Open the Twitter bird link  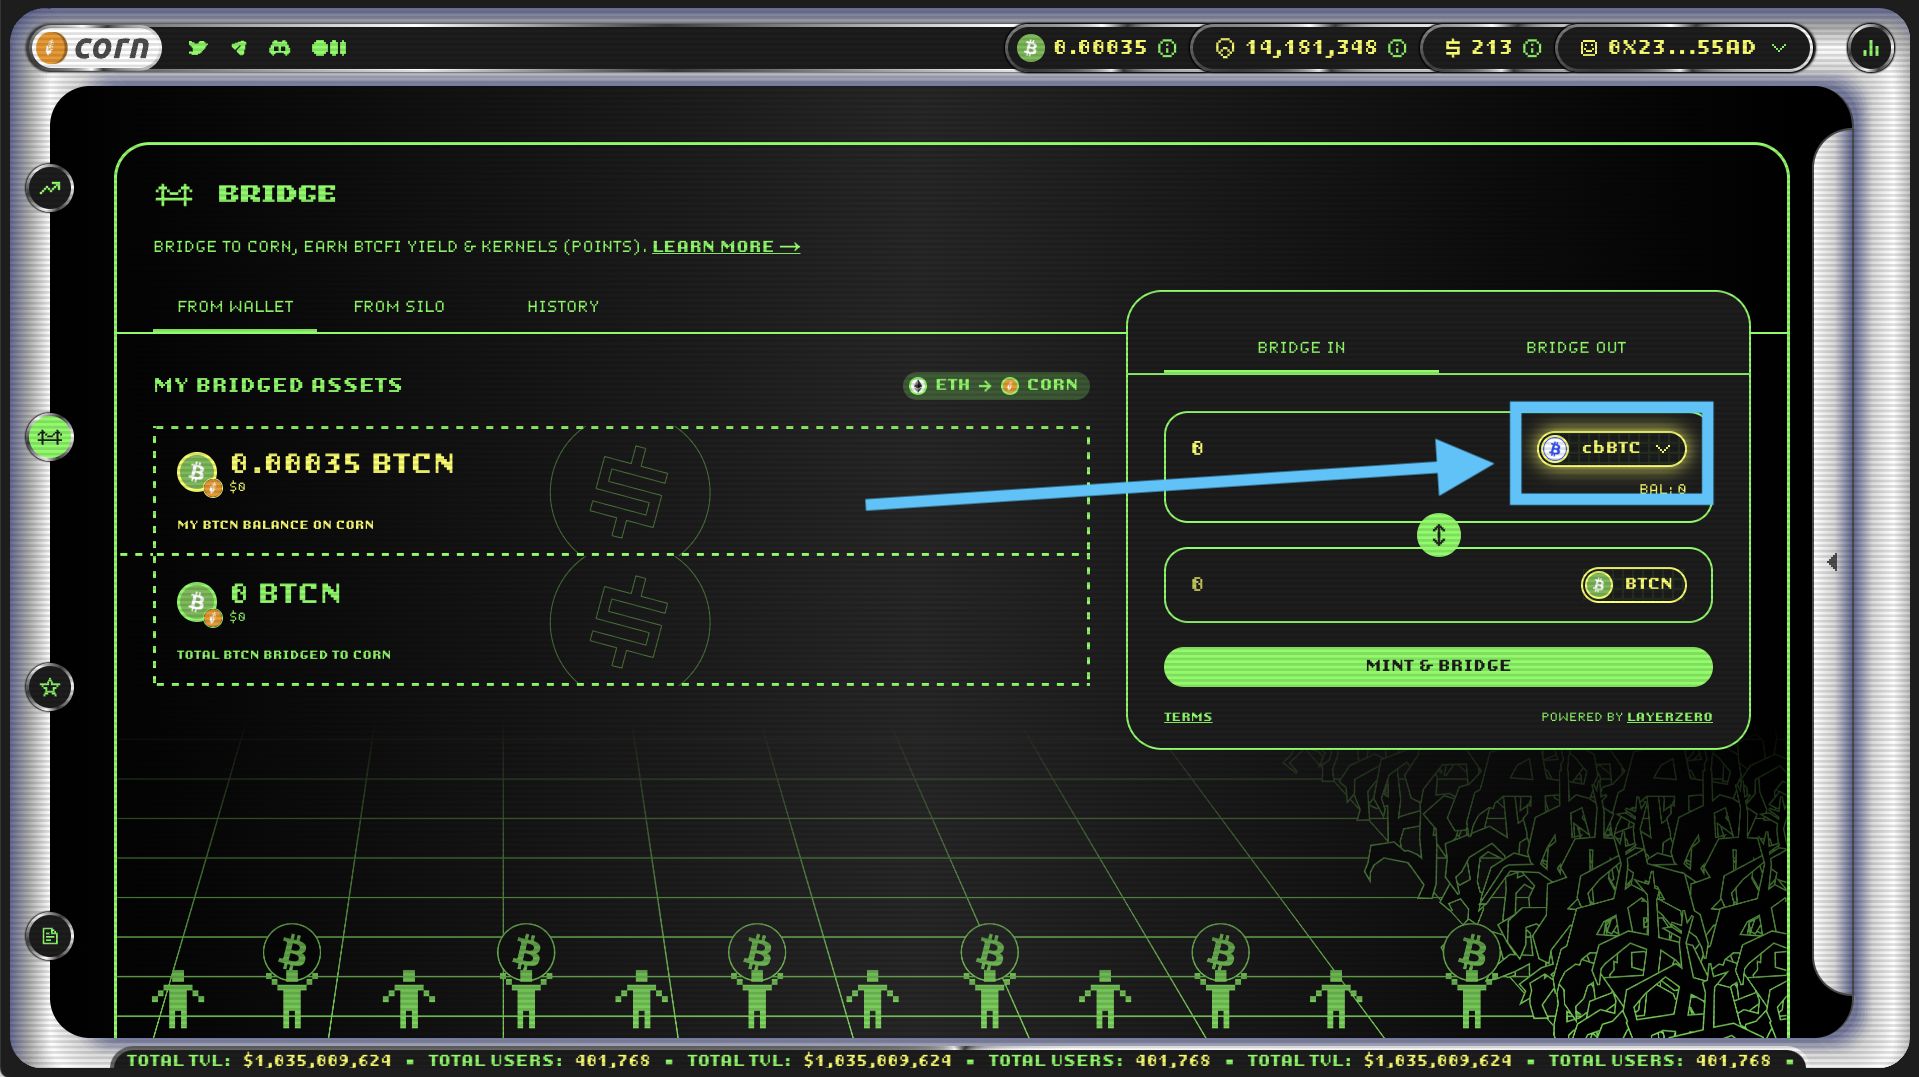click(198, 47)
